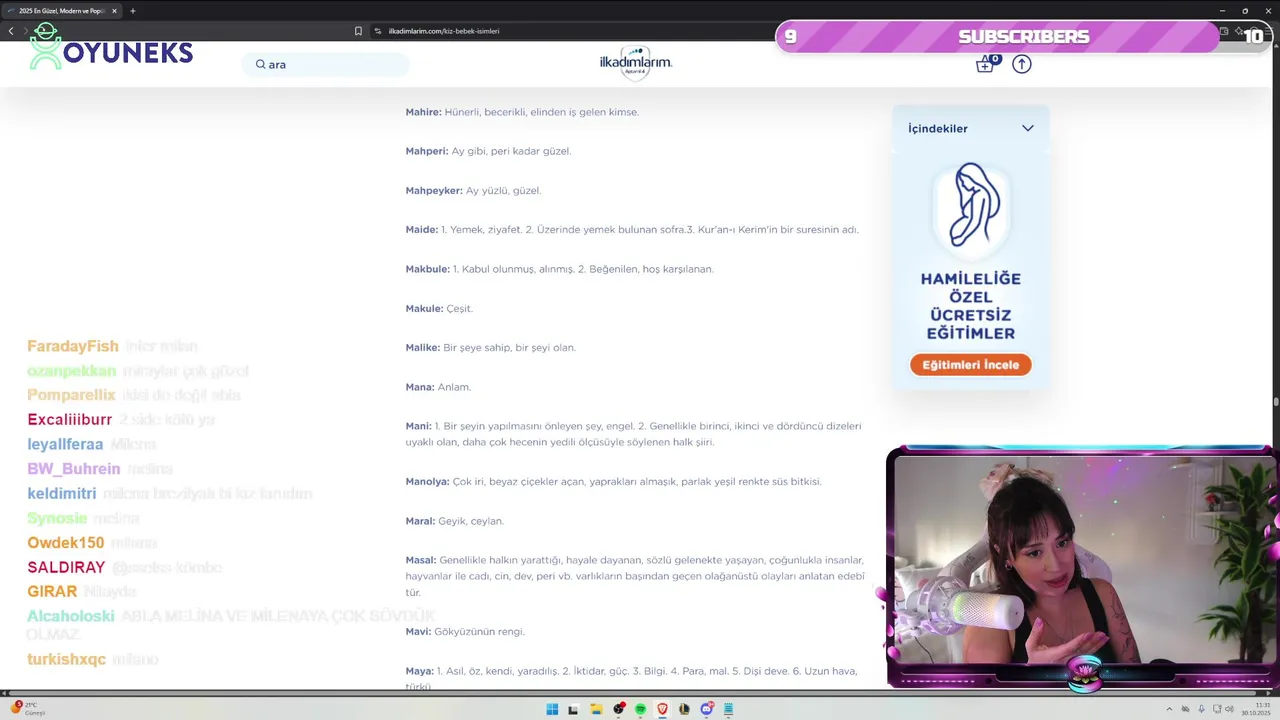1280x720 pixels.
Task: Click the microphone tray icon
Action: [x=1201, y=709]
